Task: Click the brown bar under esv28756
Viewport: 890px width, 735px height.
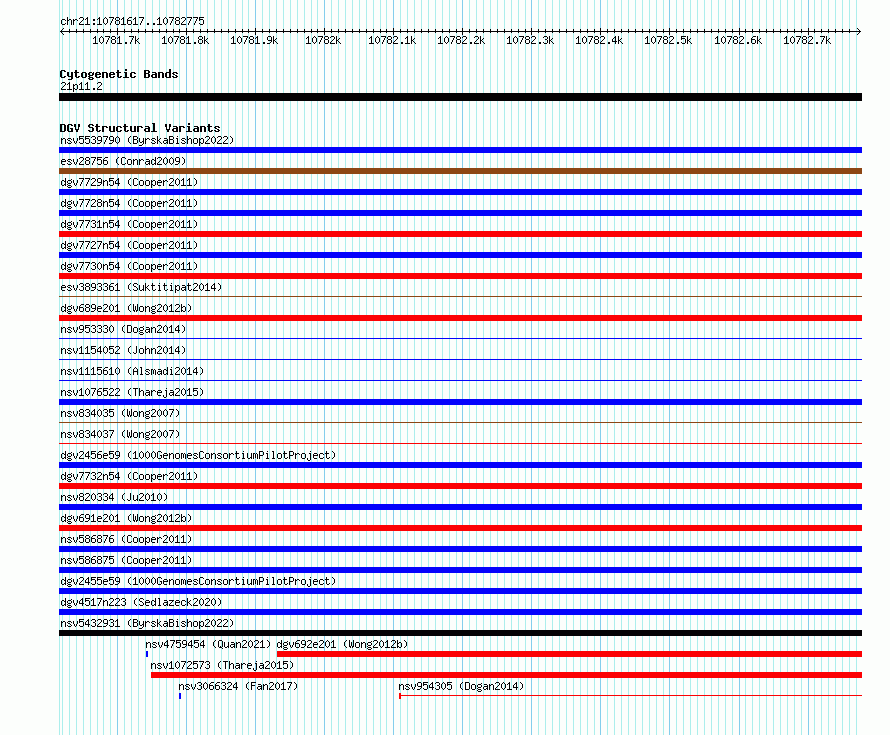Action: [x=460, y=171]
